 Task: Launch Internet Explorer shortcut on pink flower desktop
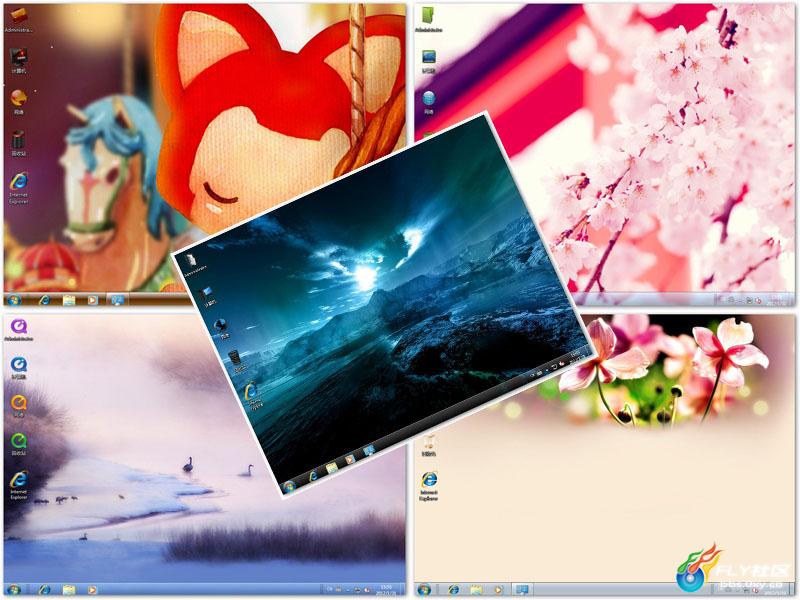tap(429, 486)
